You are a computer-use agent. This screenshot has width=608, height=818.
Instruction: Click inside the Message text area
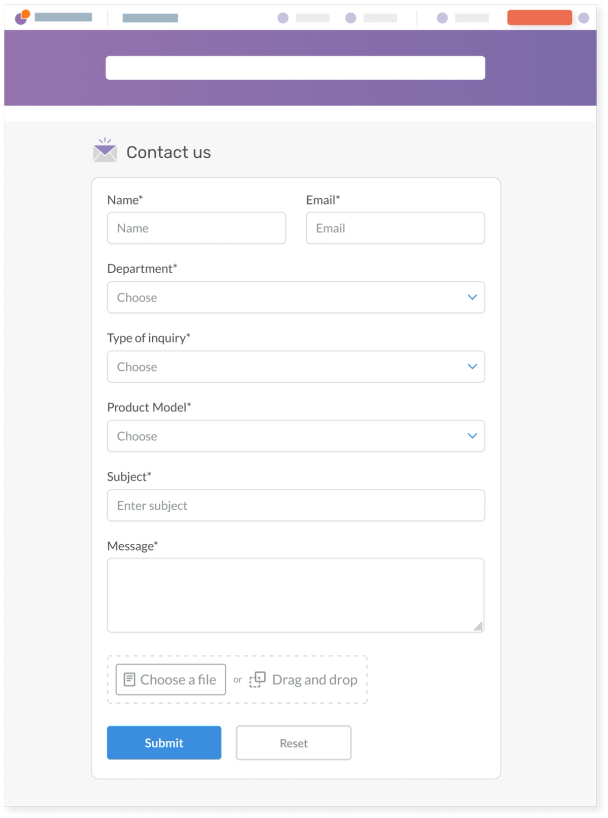[295, 595]
